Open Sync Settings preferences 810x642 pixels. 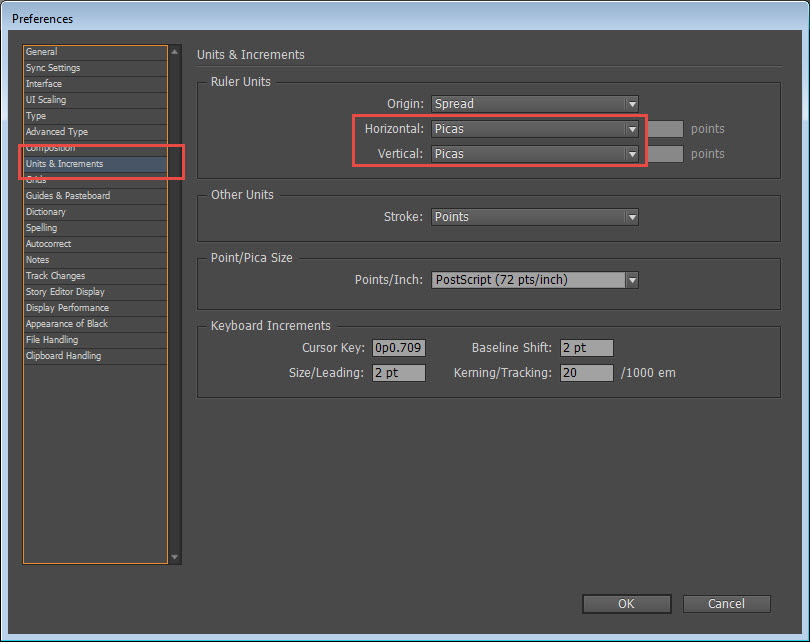(95, 68)
